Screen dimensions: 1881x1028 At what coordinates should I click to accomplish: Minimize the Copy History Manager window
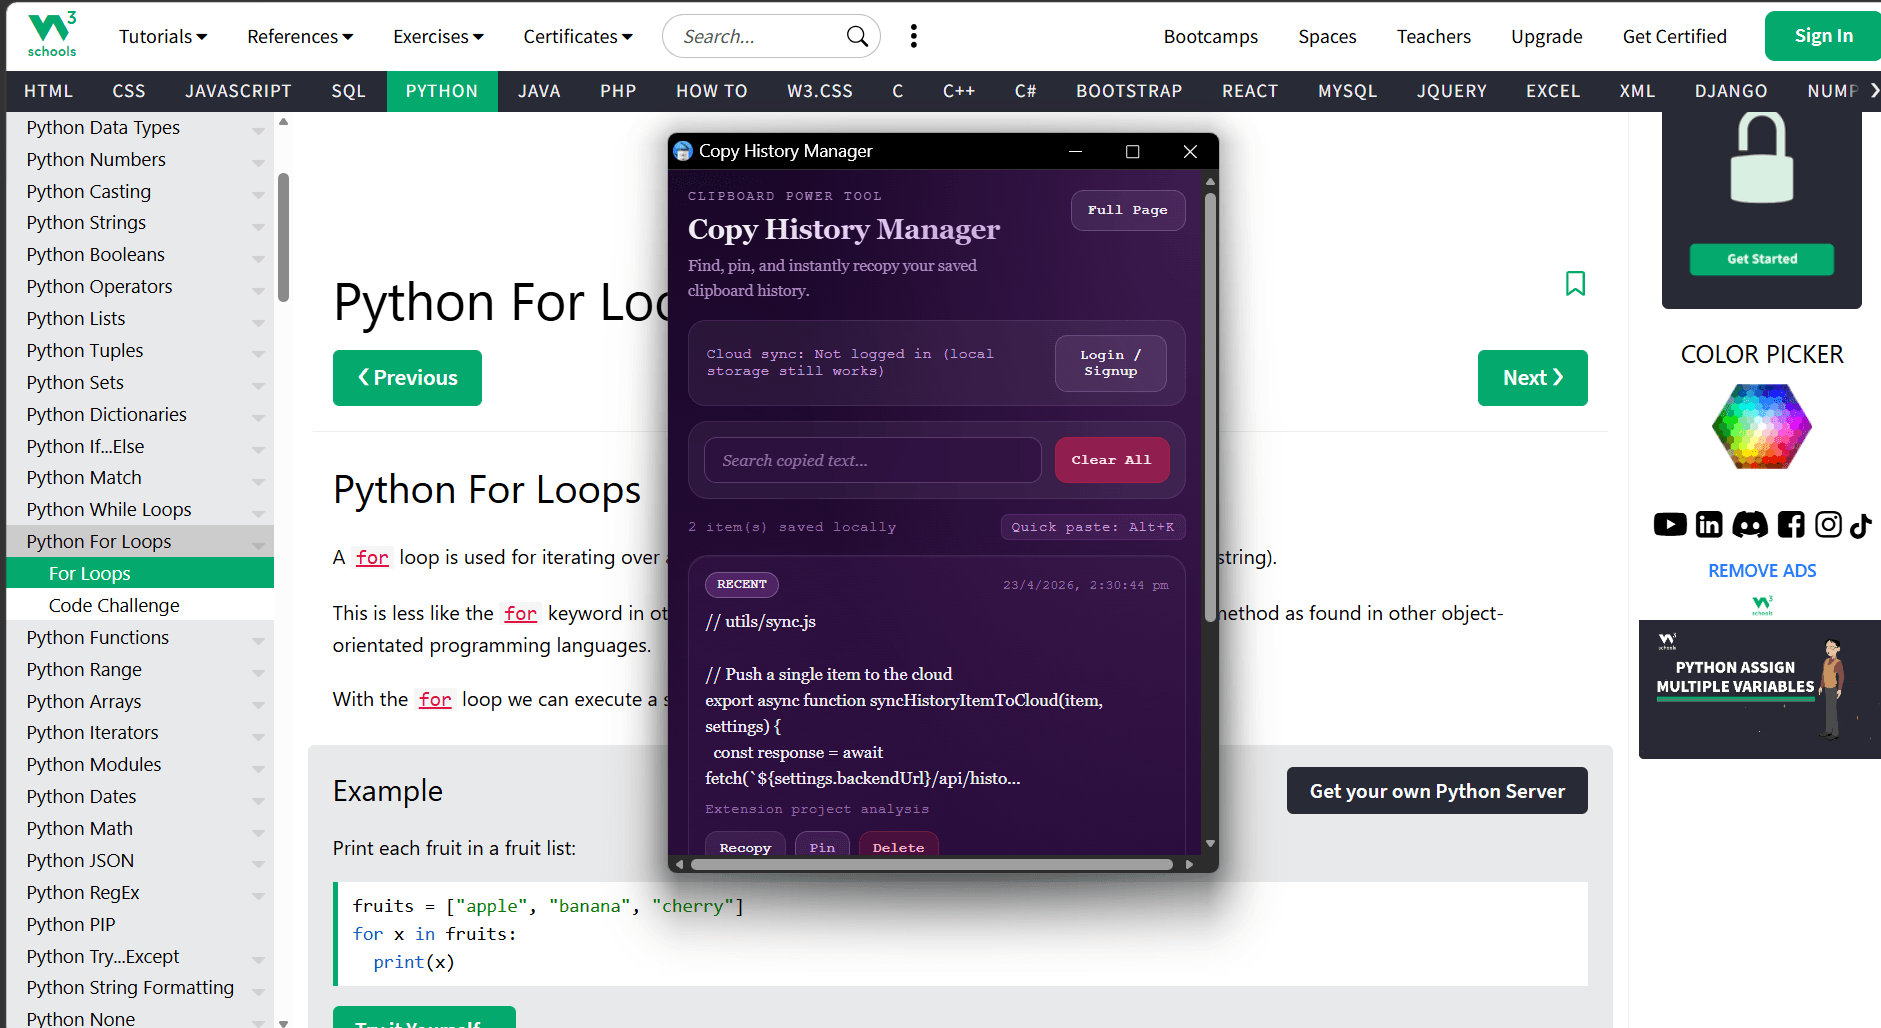pyautogui.click(x=1075, y=151)
